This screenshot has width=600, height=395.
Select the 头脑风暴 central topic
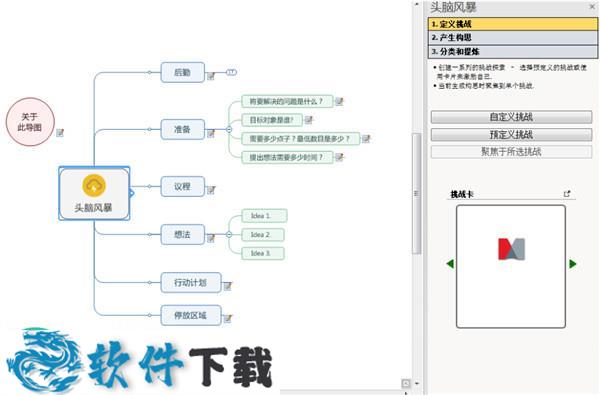coord(94,193)
